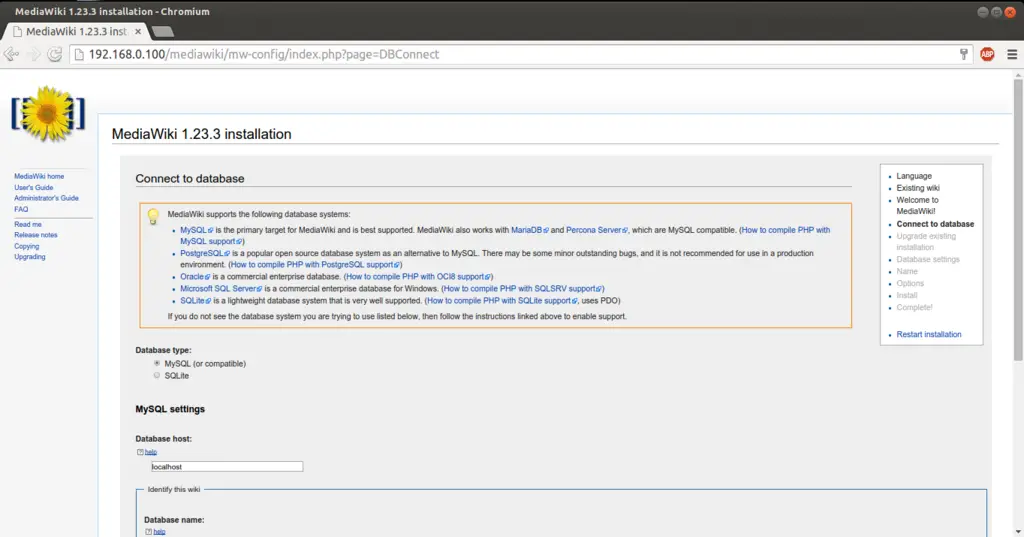Follow the SQLite link in the info box
Viewport: 1024px width, 537px height.
click(196, 301)
